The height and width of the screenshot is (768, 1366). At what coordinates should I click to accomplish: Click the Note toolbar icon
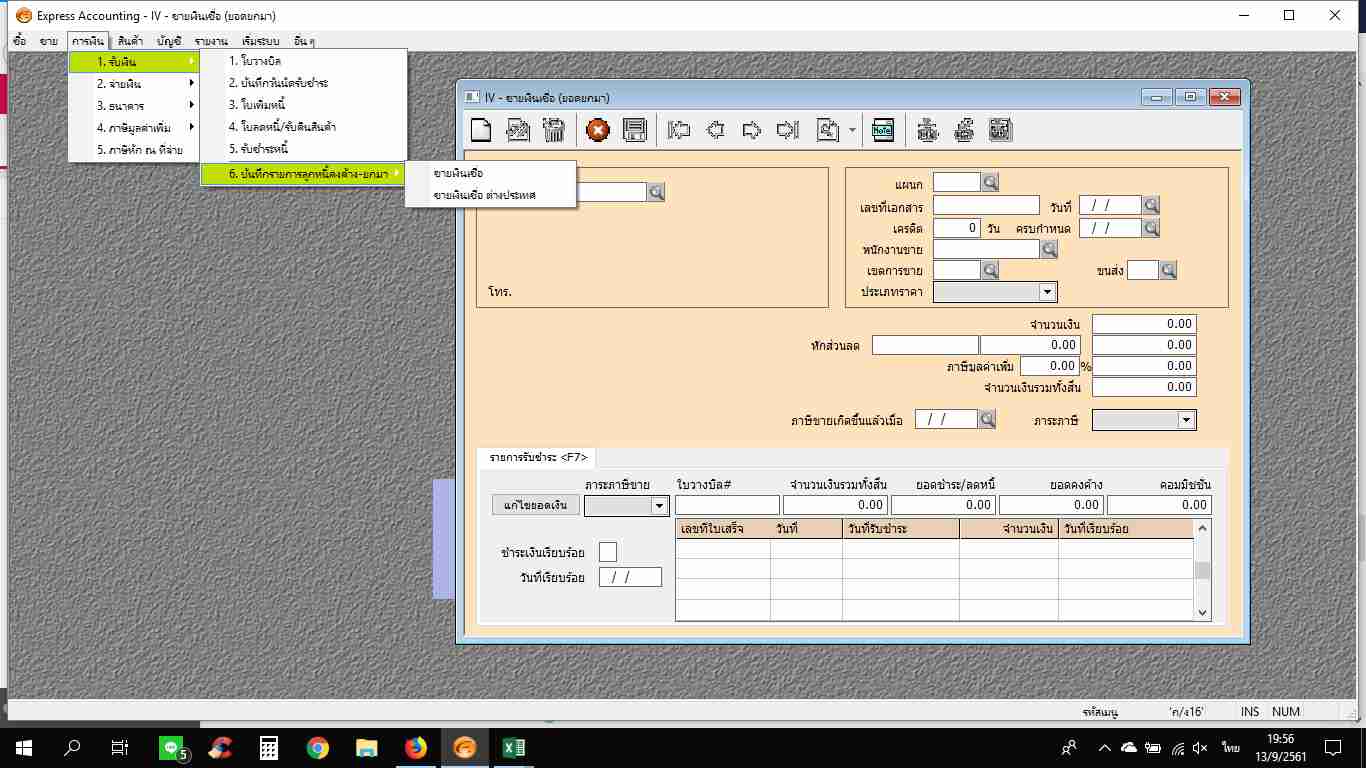[x=883, y=130]
